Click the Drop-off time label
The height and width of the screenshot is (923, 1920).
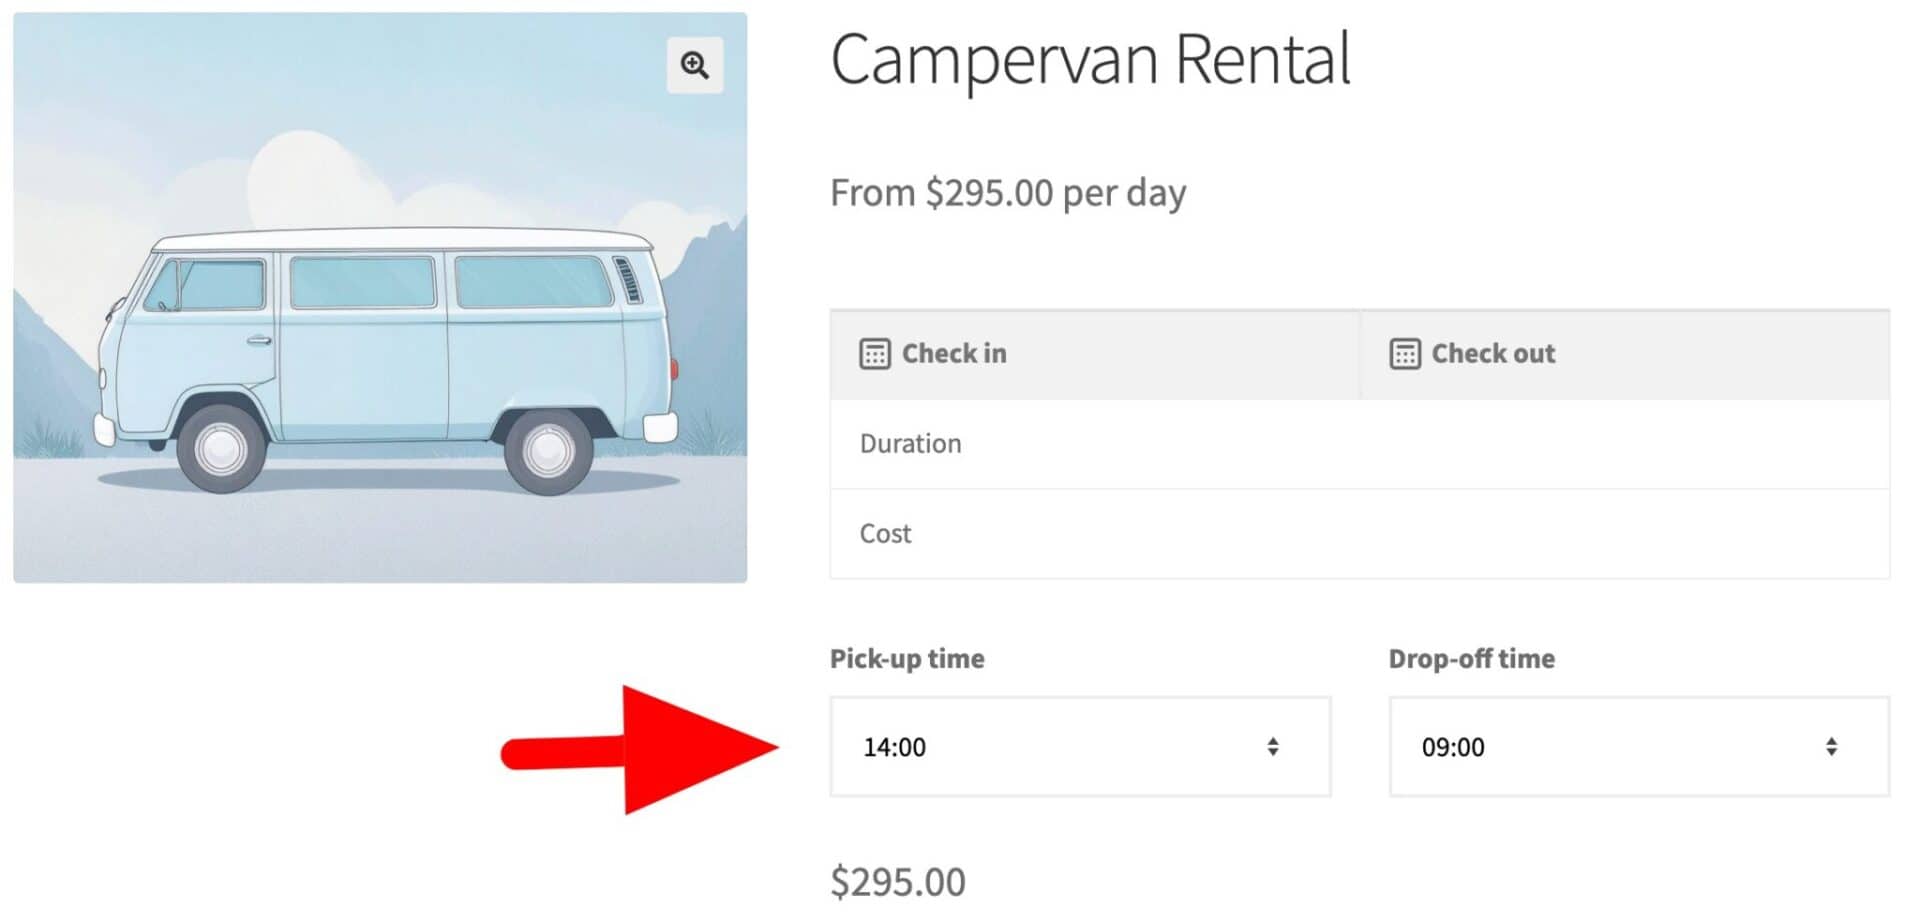click(x=1471, y=659)
